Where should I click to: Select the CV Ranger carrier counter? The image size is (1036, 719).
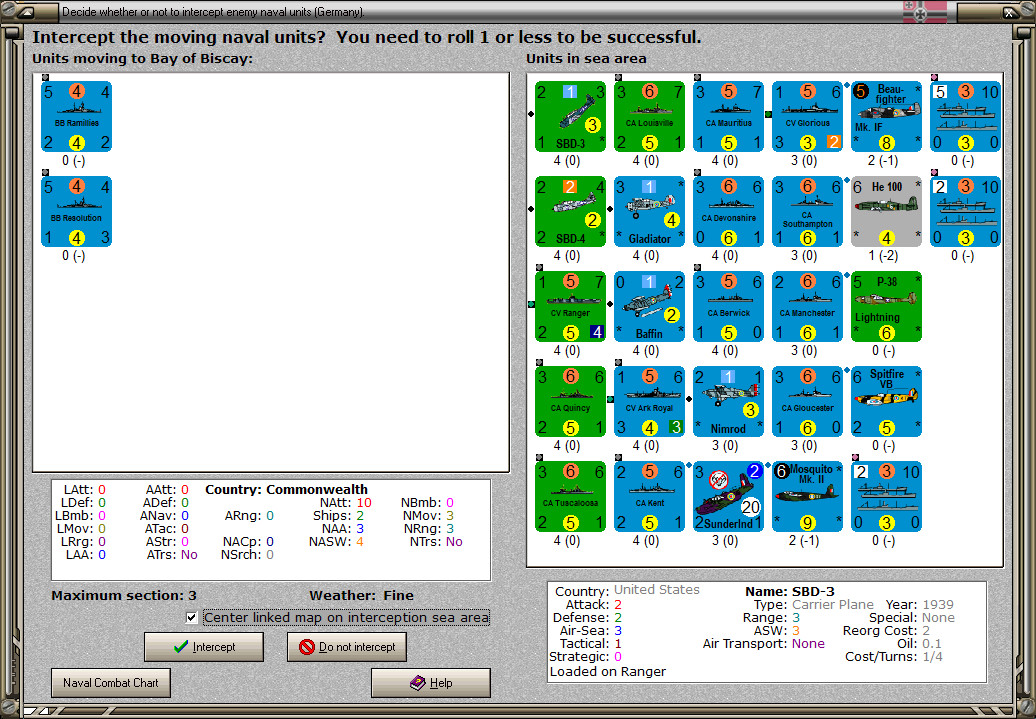[570, 307]
